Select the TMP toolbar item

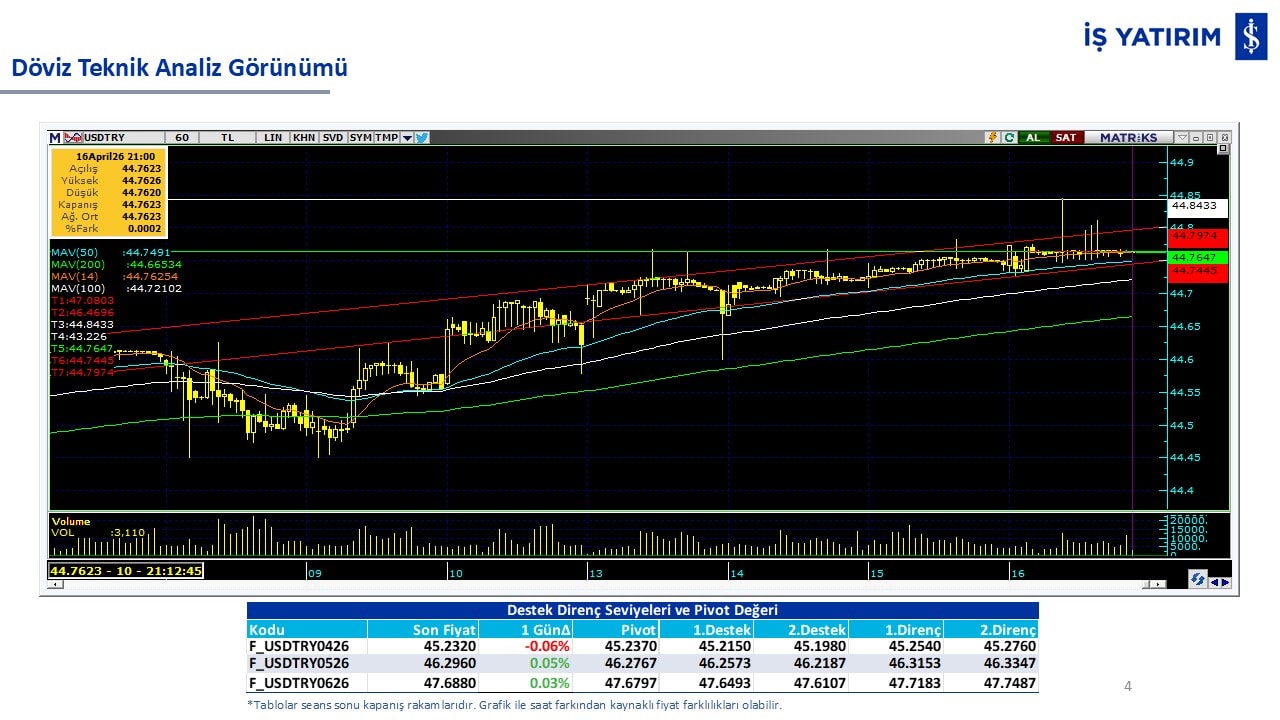click(386, 138)
